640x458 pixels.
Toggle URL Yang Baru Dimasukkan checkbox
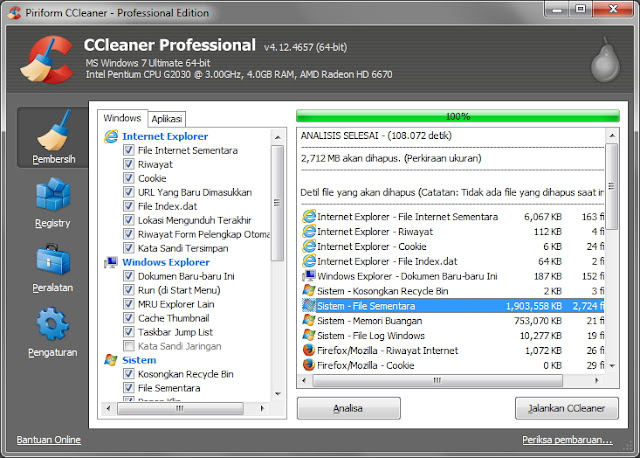[129, 192]
